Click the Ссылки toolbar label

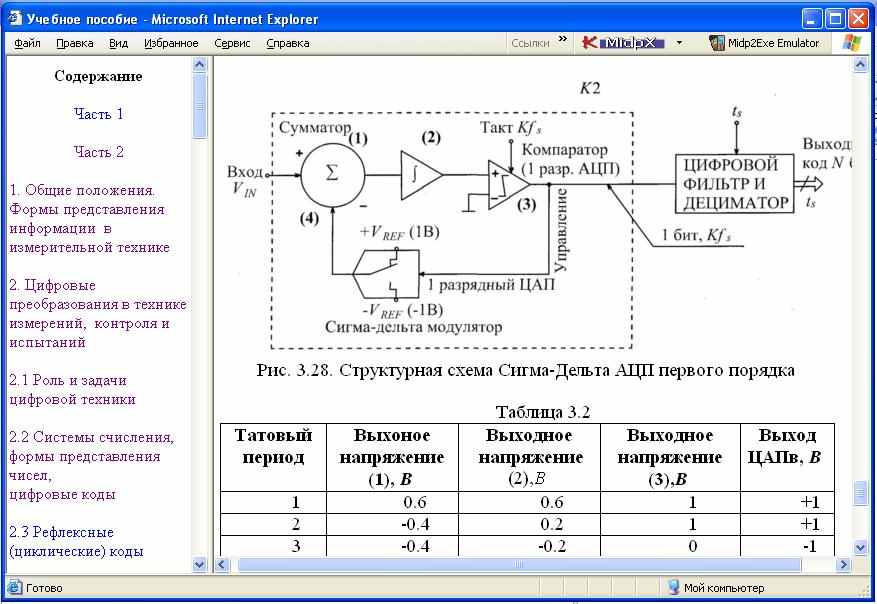click(x=530, y=44)
